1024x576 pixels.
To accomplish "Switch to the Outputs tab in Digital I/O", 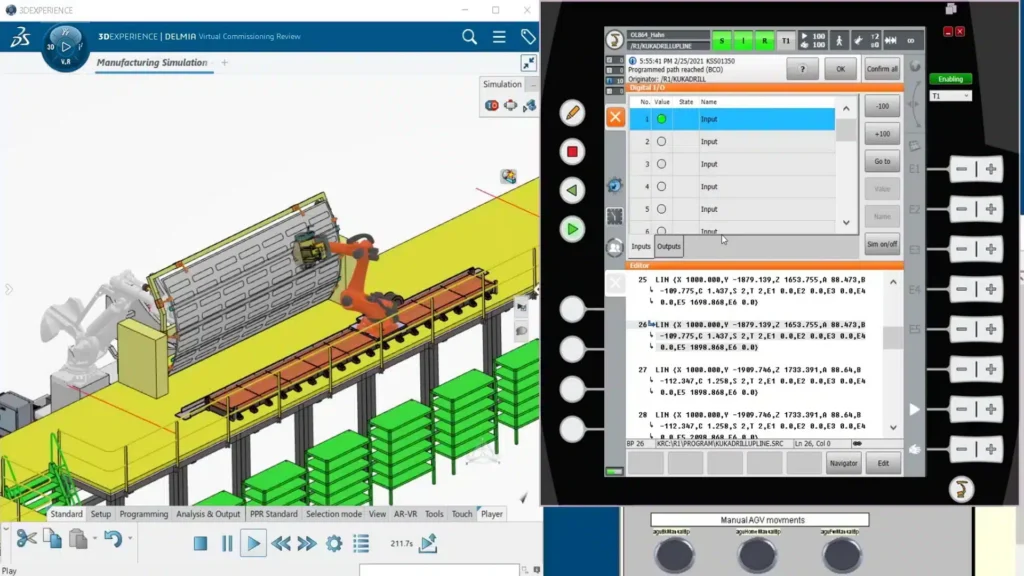I will [668, 246].
